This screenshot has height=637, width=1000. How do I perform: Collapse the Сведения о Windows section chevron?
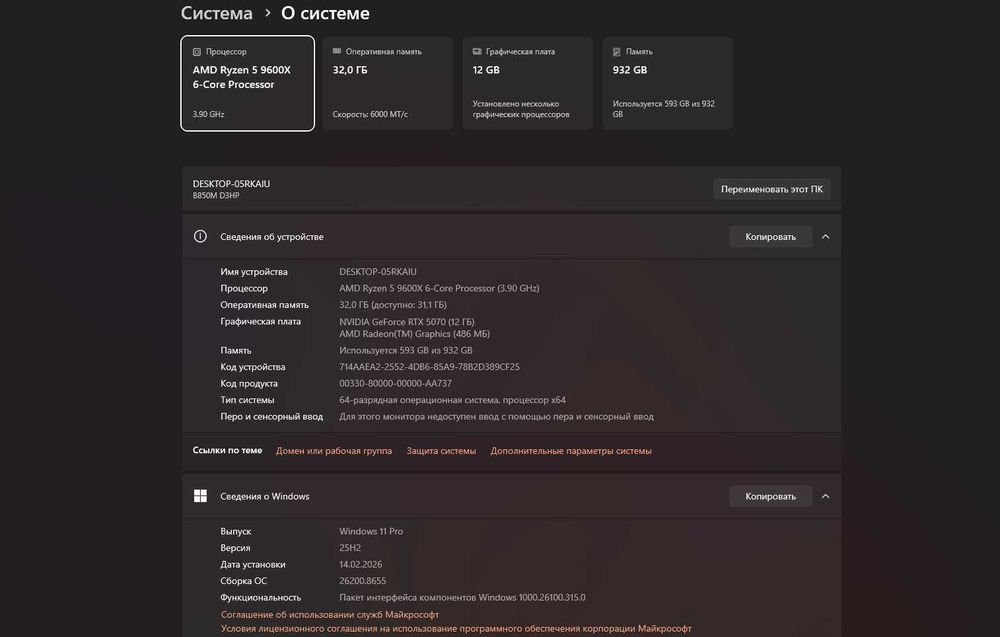(825, 496)
